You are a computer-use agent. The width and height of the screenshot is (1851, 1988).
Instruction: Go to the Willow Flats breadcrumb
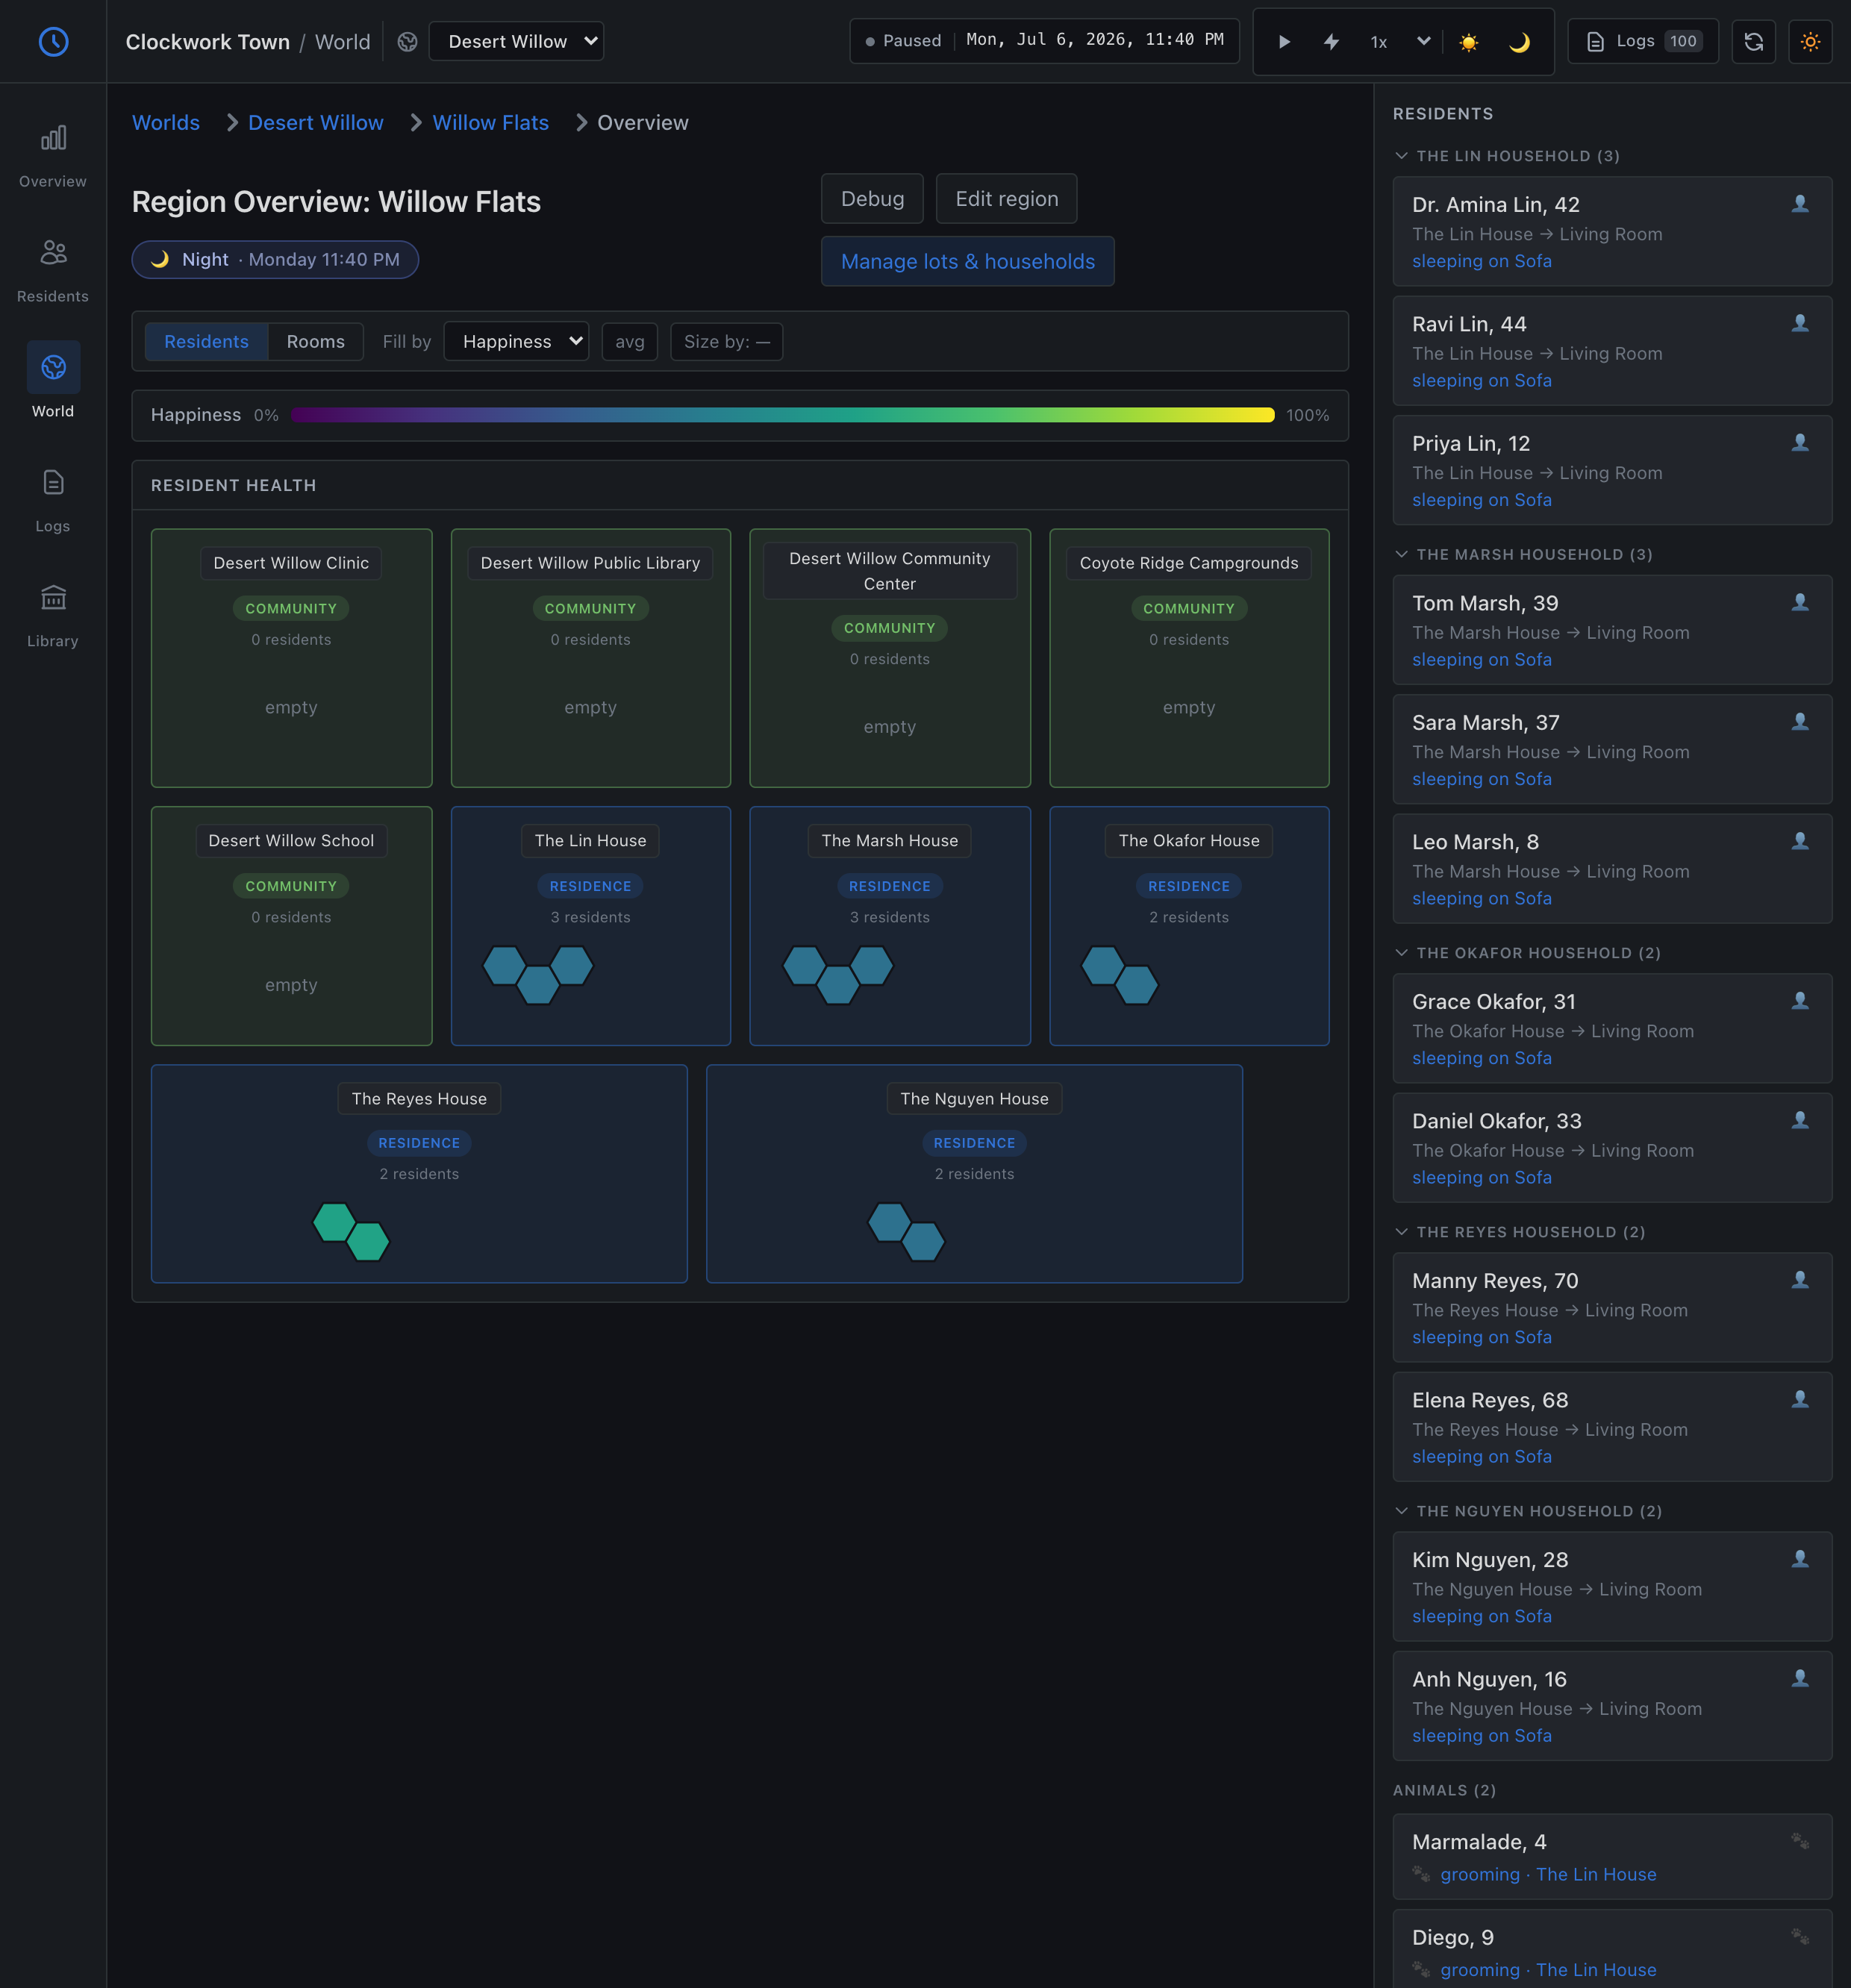[490, 122]
